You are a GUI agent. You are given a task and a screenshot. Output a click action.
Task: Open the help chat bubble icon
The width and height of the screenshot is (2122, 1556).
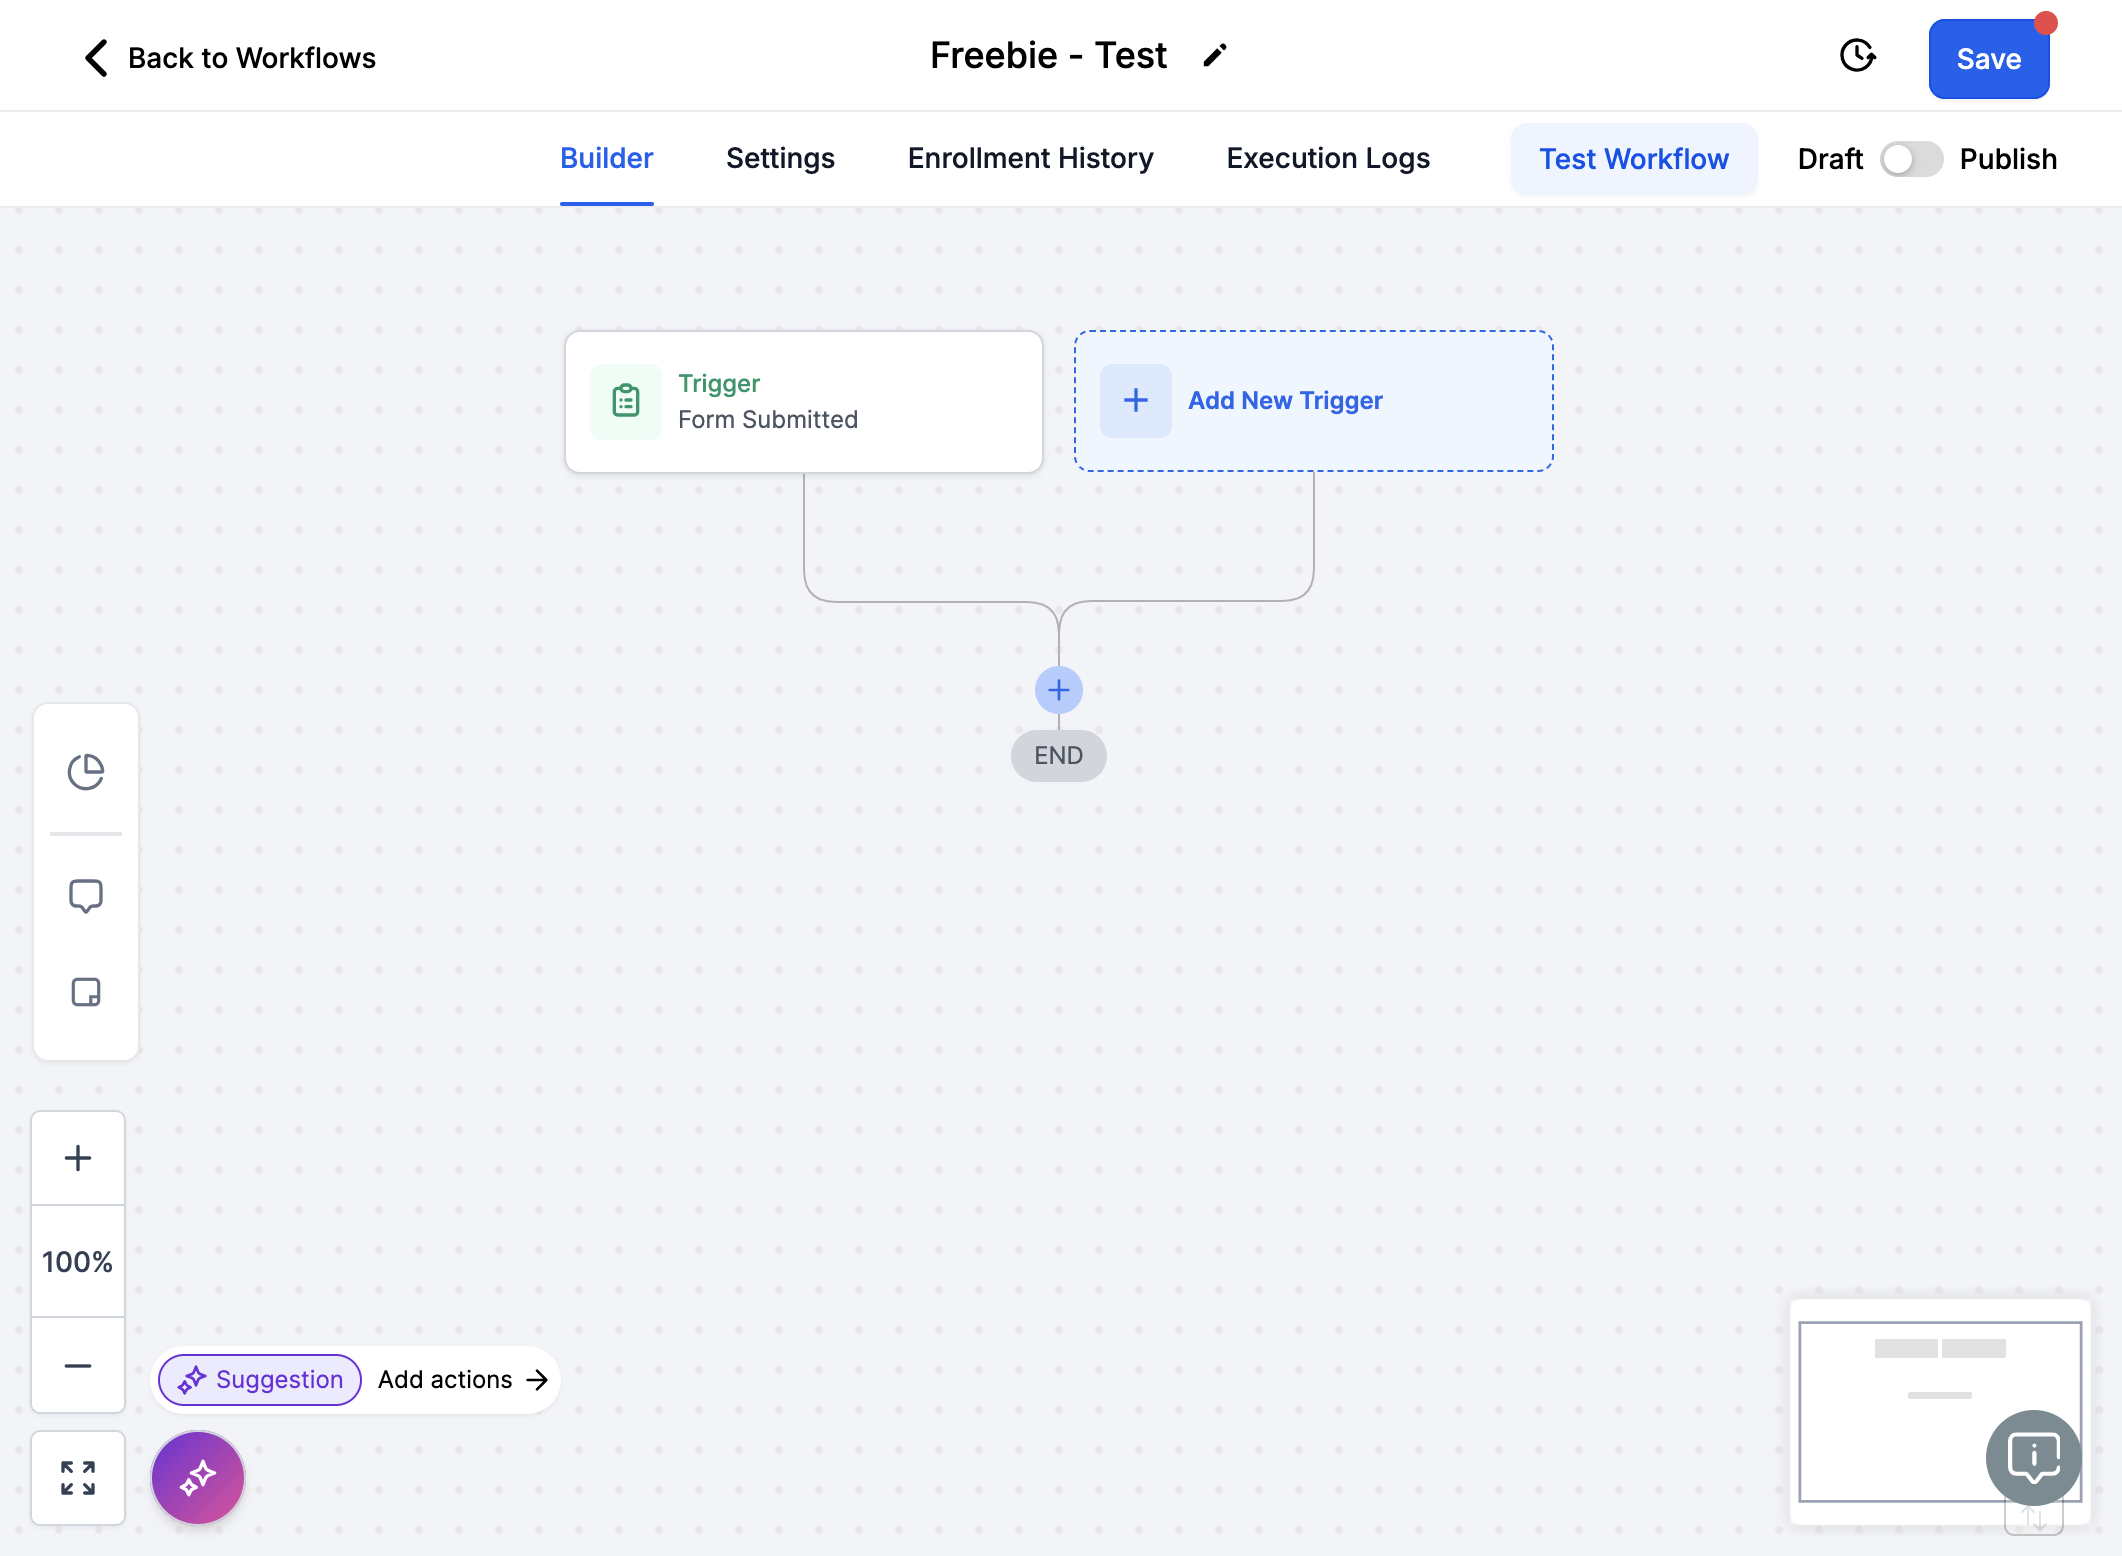(2034, 1458)
